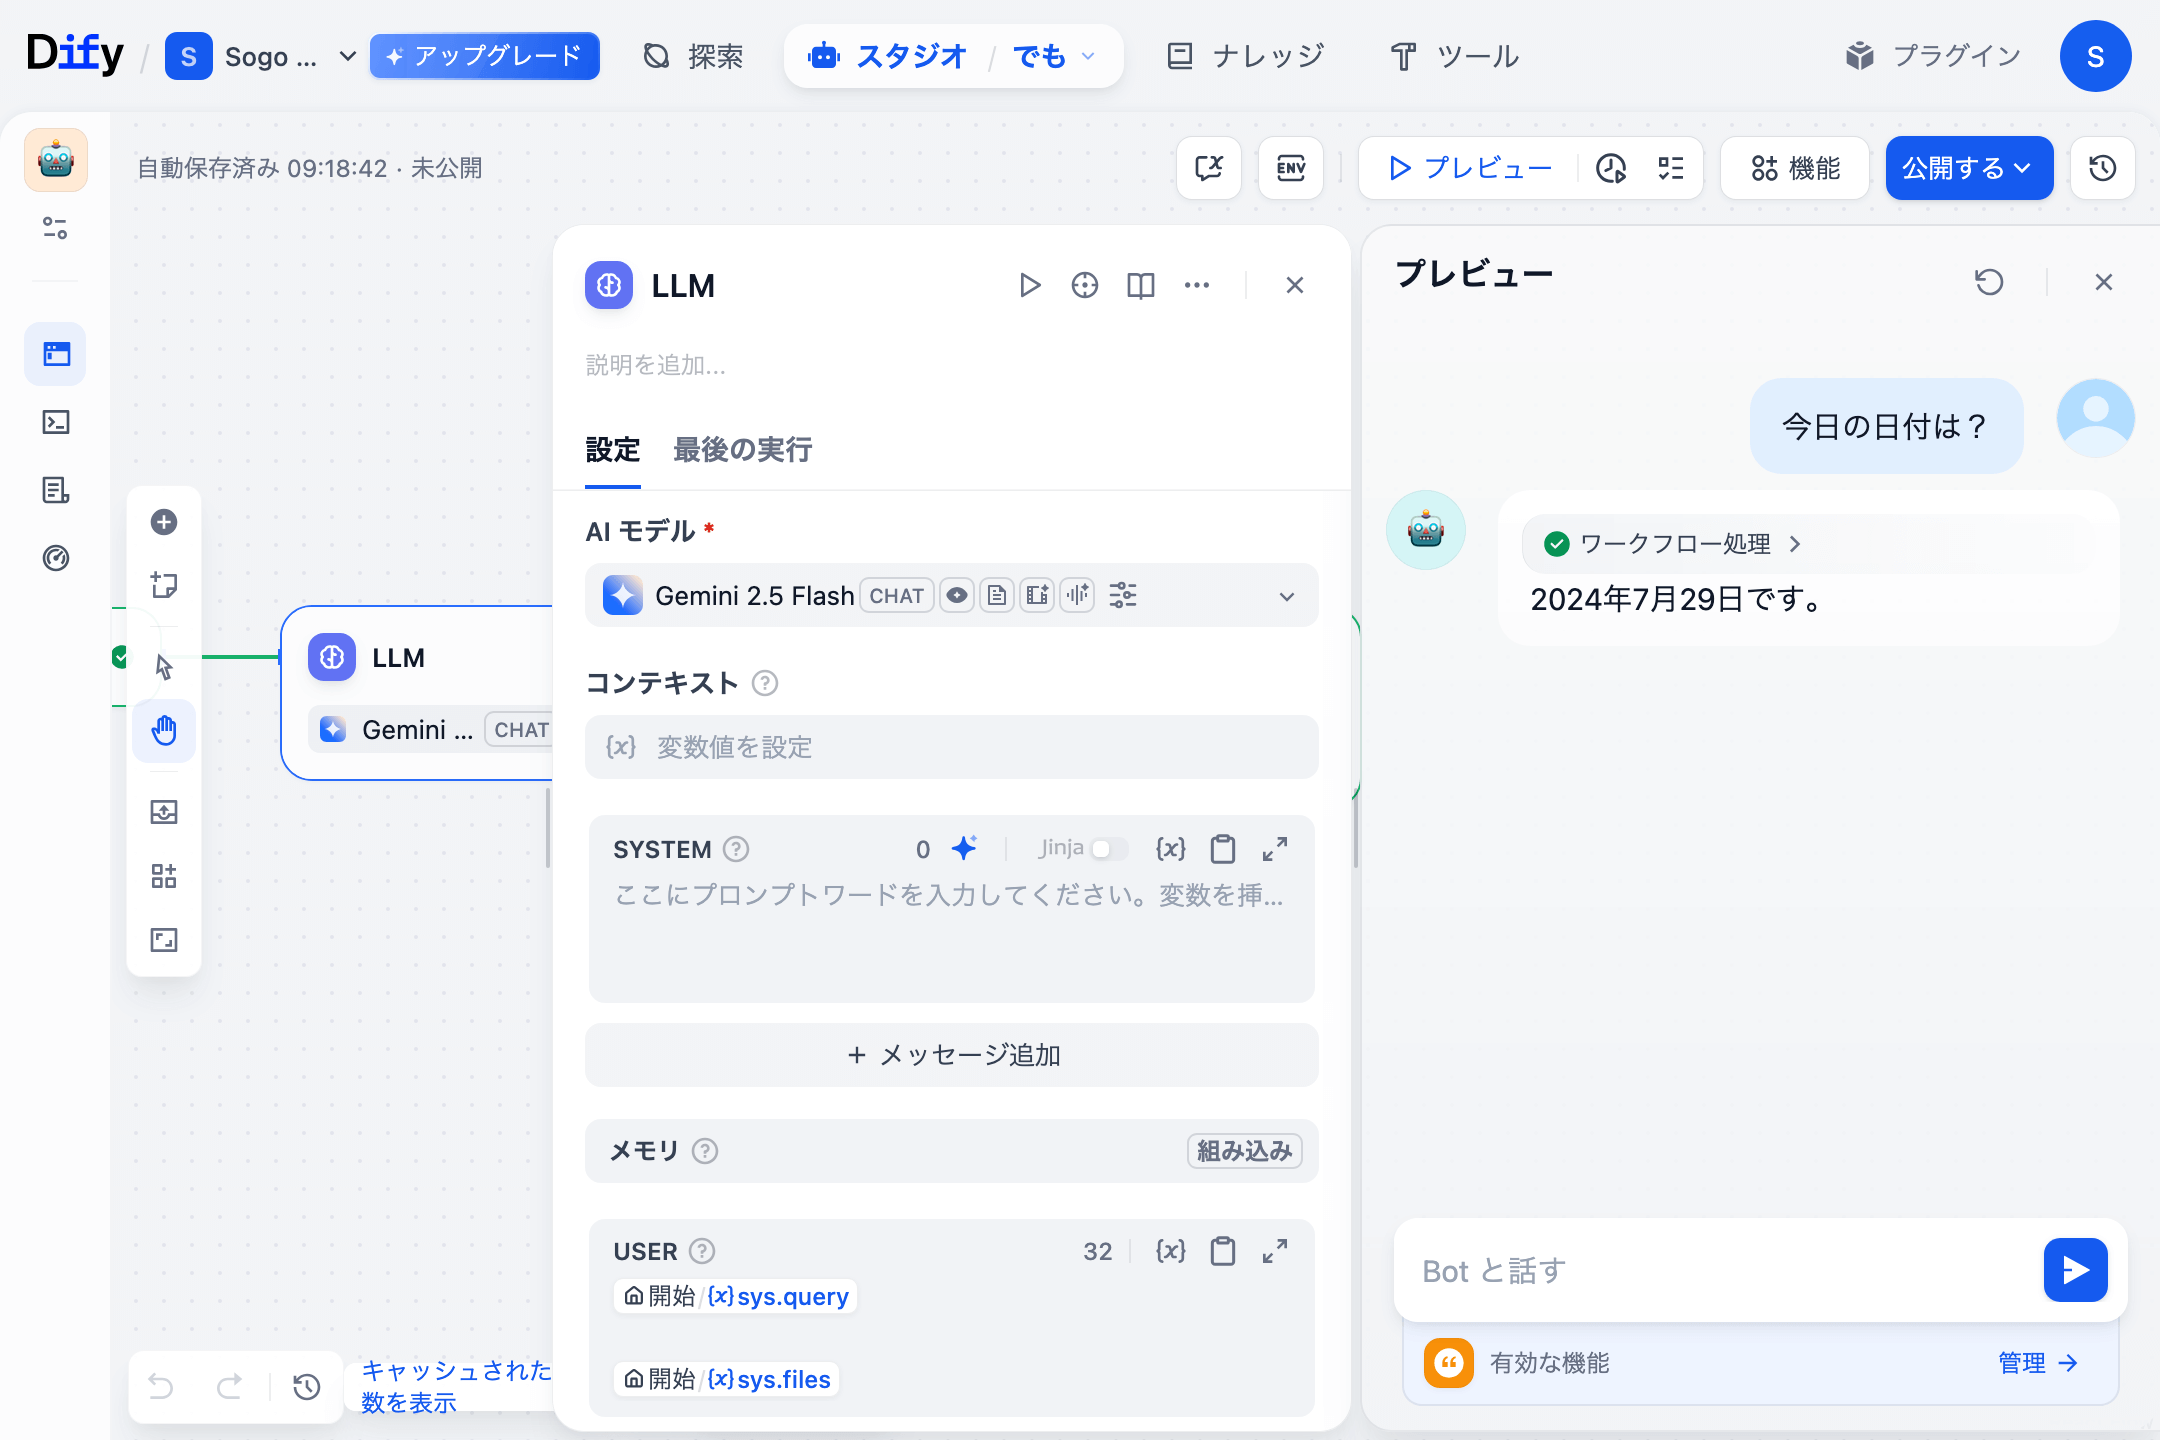This screenshot has width=2160, height=1440.
Task: Restart the preview conversation with the refresh icon
Action: coord(1990,281)
